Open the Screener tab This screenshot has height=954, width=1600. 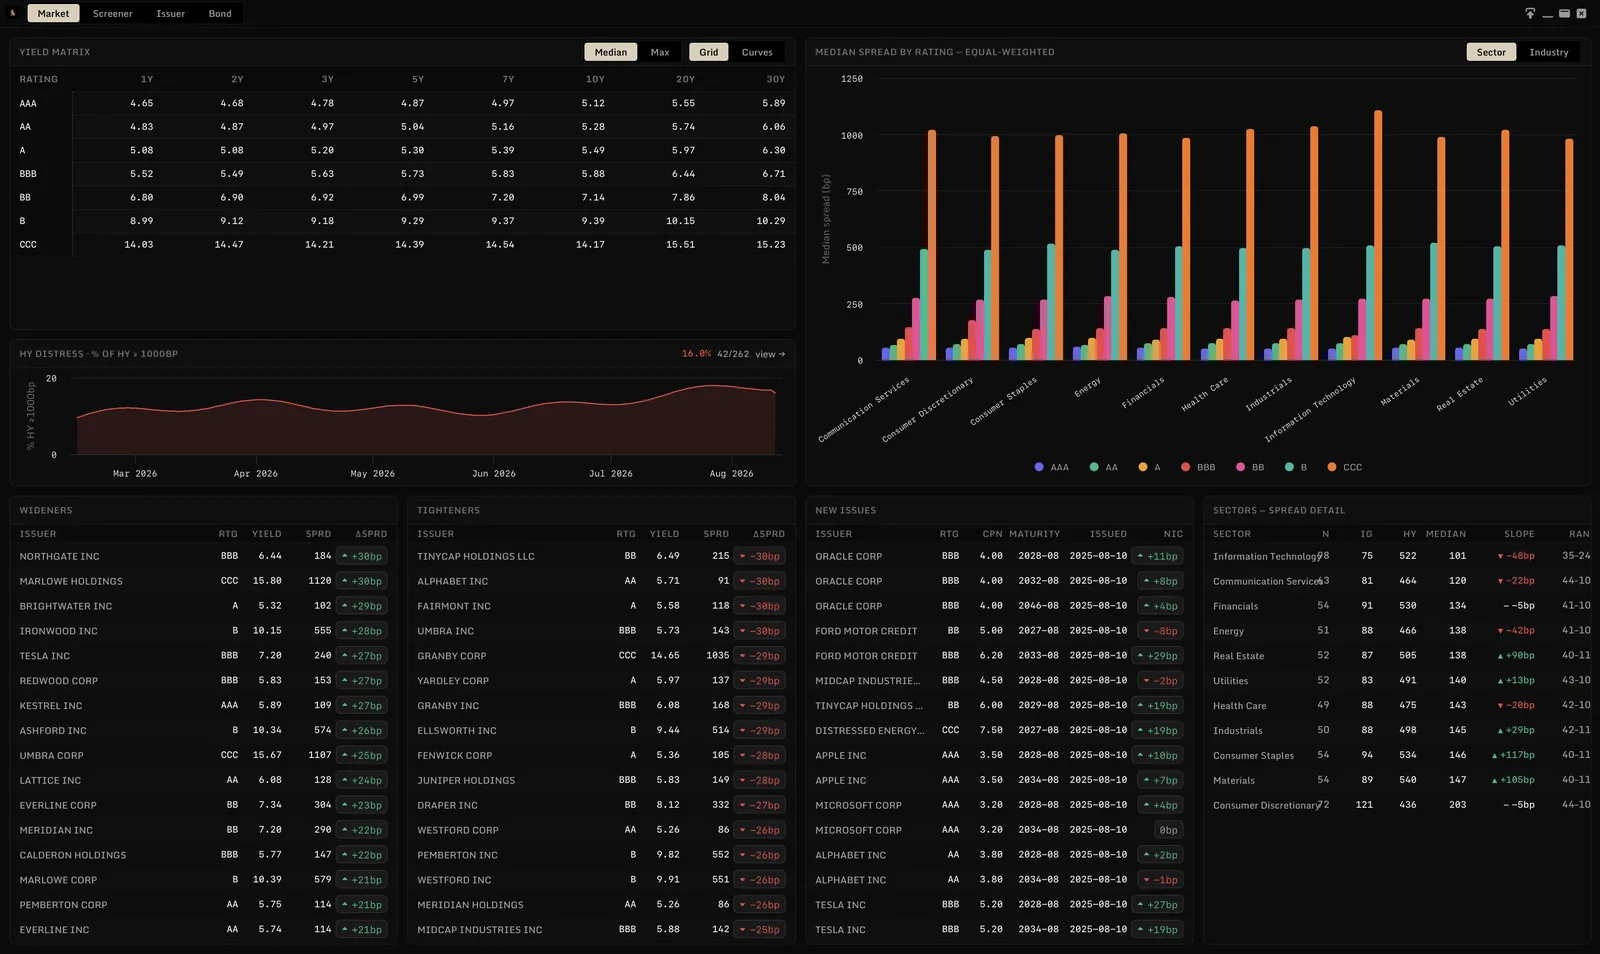point(113,13)
